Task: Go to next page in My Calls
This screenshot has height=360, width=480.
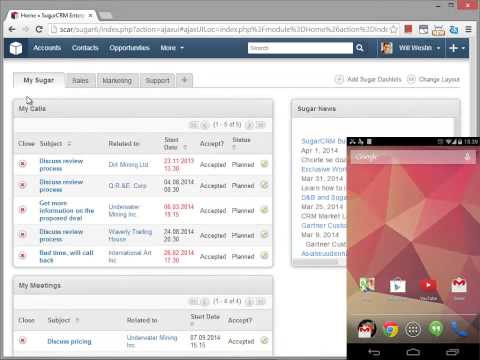Action: (x=249, y=125)
